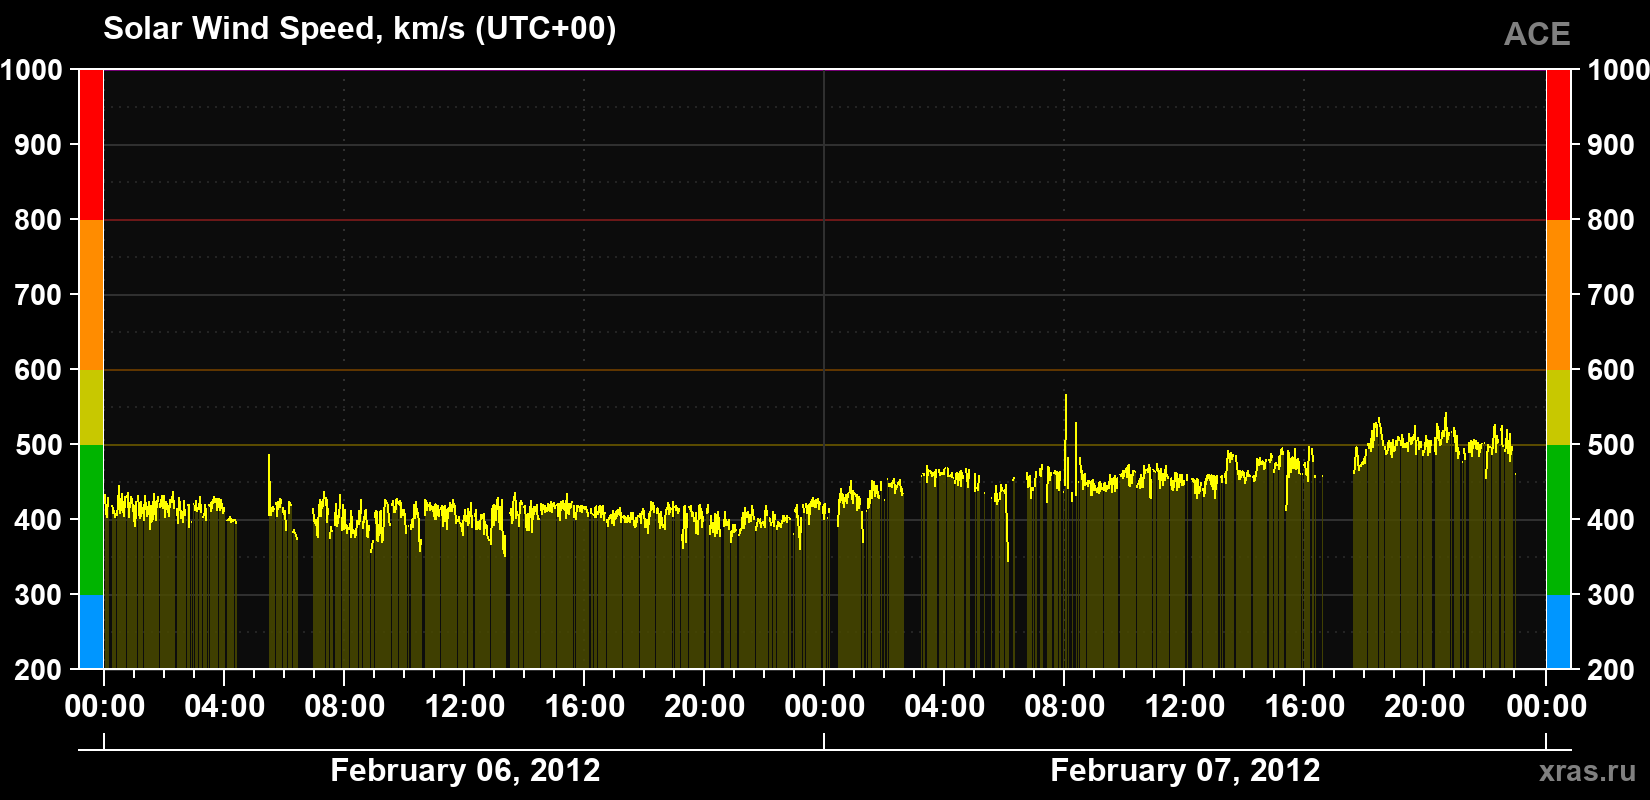Pick the red band on the right color scale
Viewport: 1650px width, 800px height.
click(1558, 145)
